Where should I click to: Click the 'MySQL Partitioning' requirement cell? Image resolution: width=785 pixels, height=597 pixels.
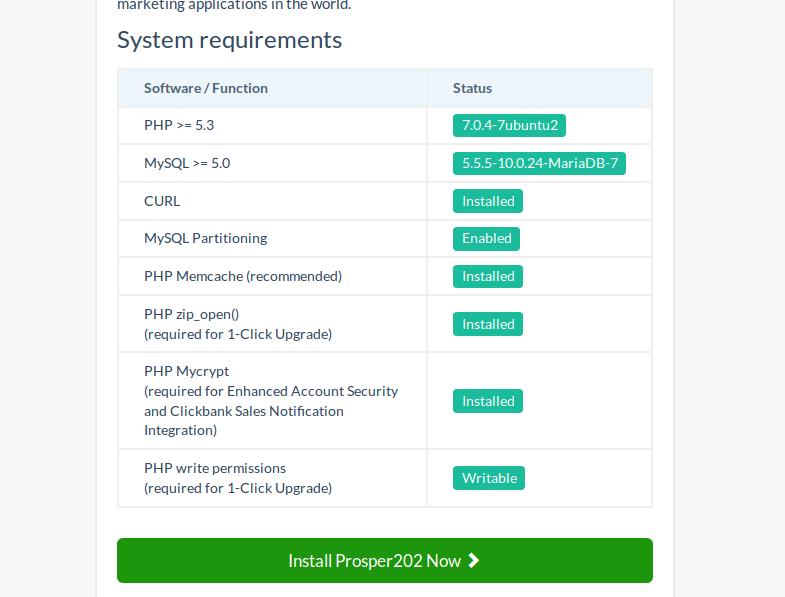coord(272,238)
